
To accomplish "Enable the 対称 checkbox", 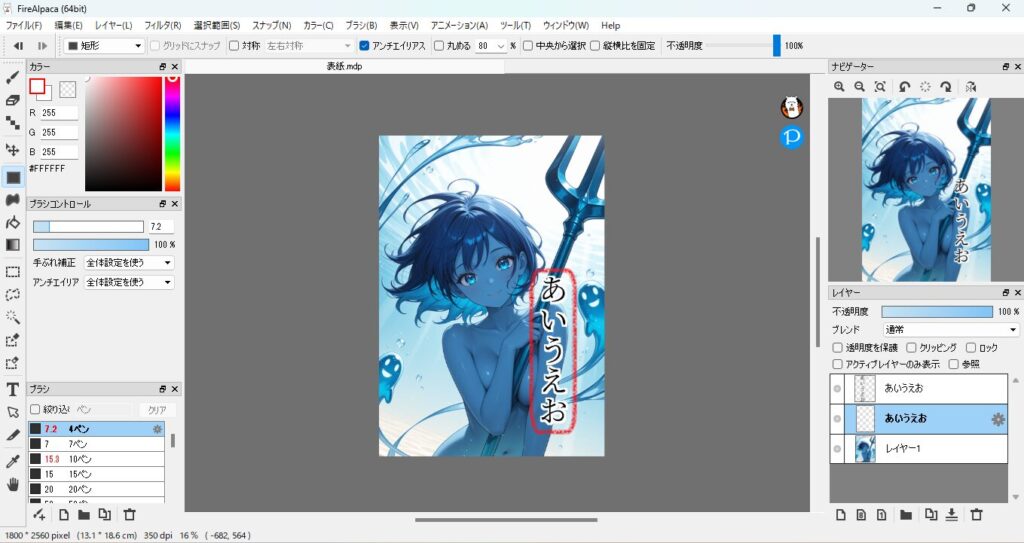I will [234, 46].
